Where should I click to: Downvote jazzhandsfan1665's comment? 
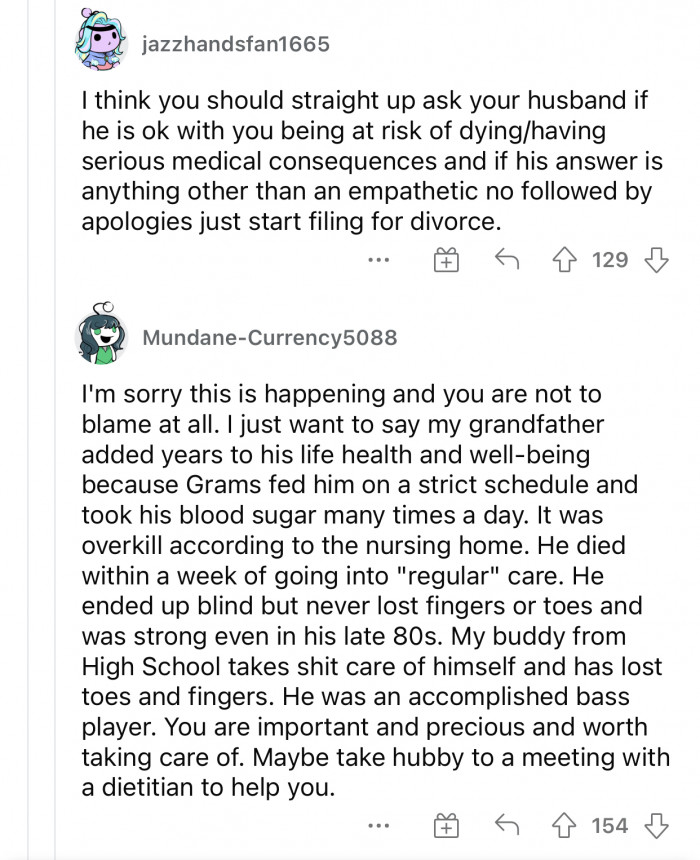click(655, 259)
